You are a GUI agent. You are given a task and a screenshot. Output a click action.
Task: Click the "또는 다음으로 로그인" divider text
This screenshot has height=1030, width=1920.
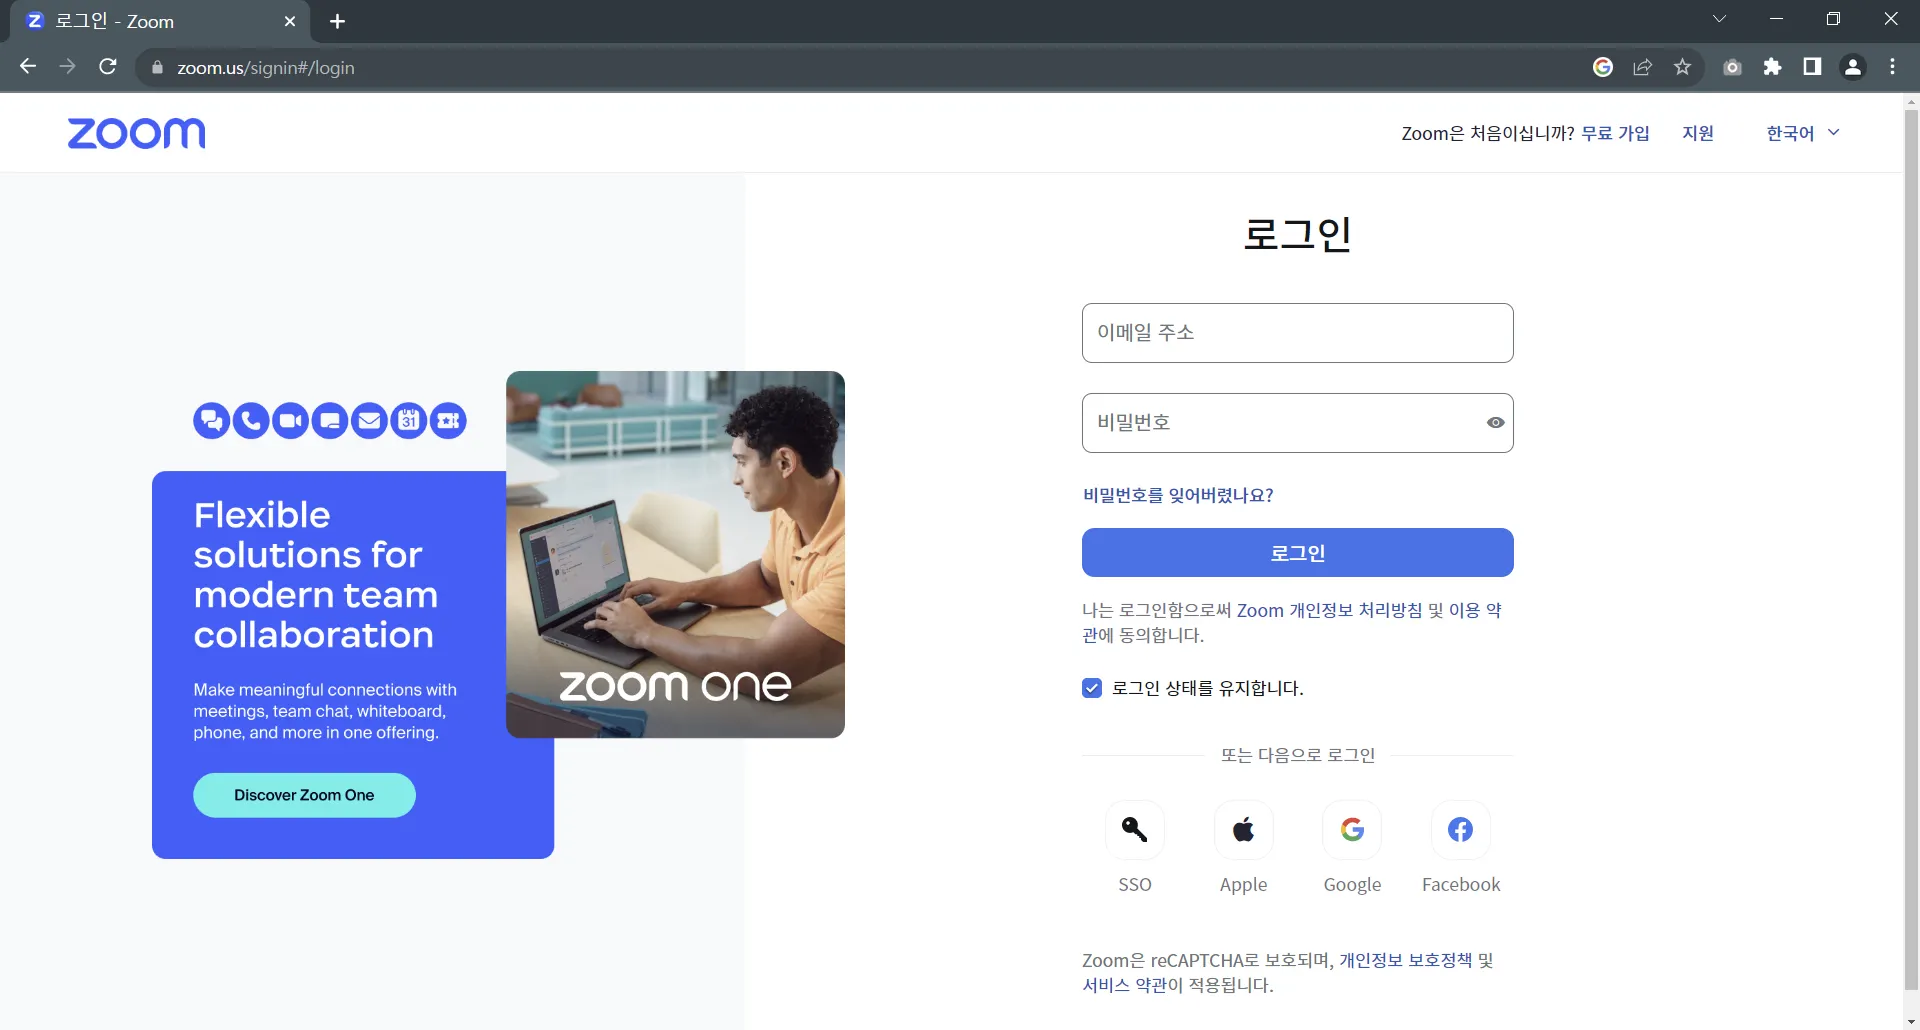tap(1298, 755)
